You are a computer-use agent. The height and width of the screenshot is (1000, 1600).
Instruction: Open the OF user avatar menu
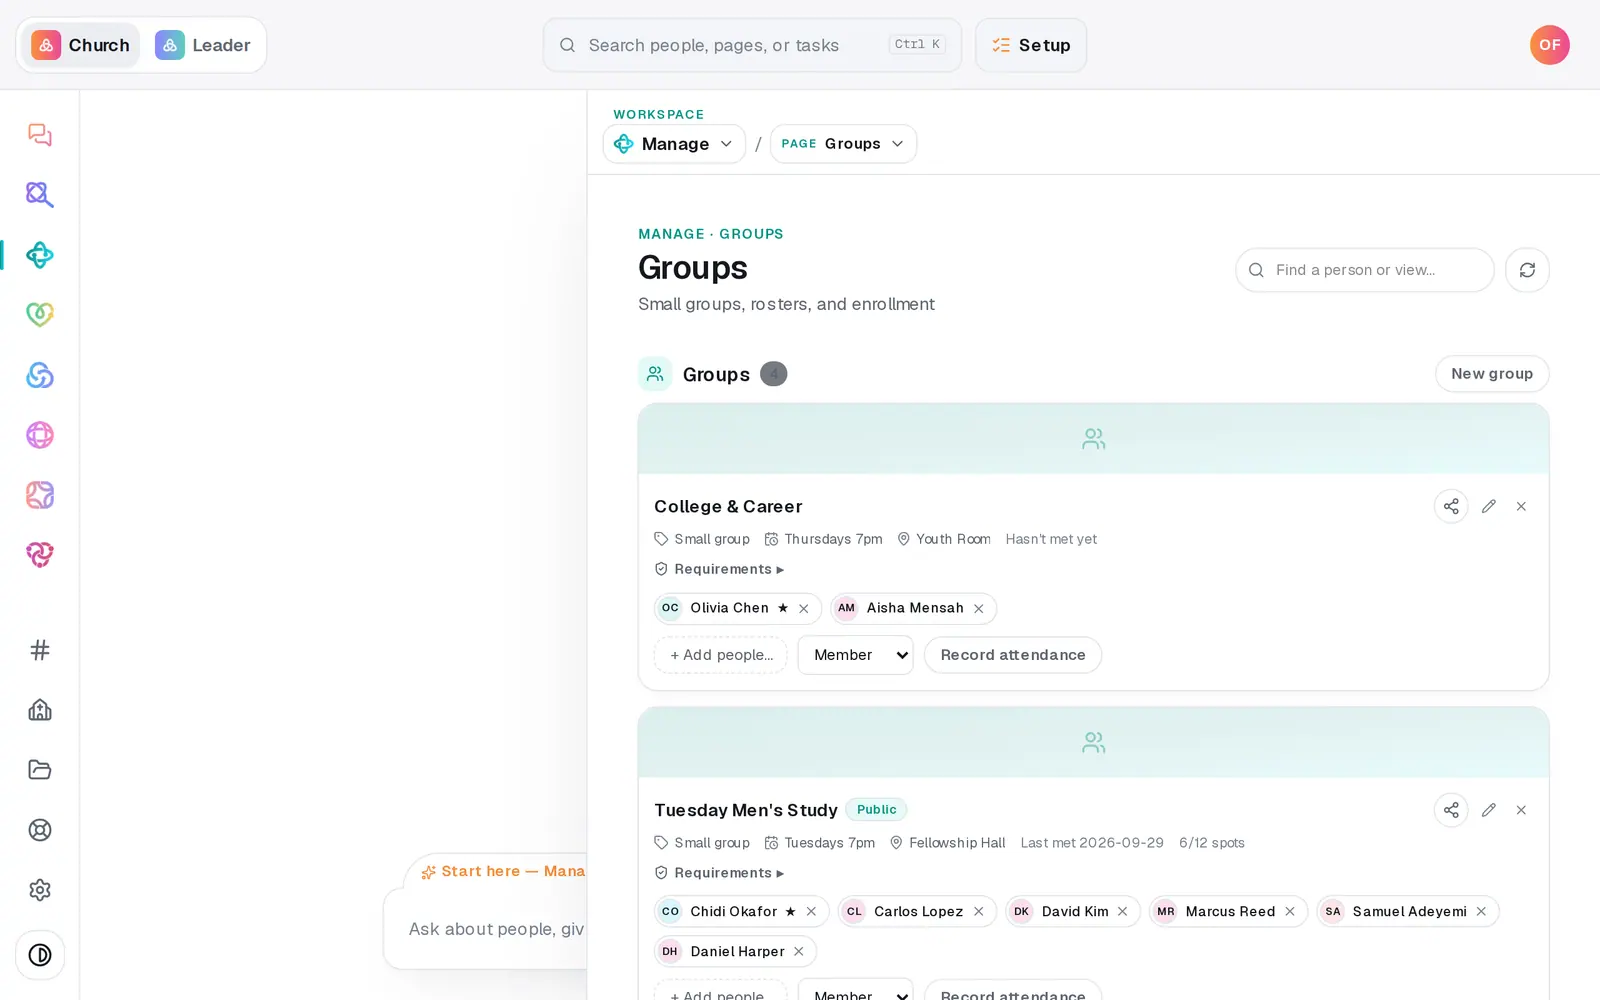point(1550,45)
